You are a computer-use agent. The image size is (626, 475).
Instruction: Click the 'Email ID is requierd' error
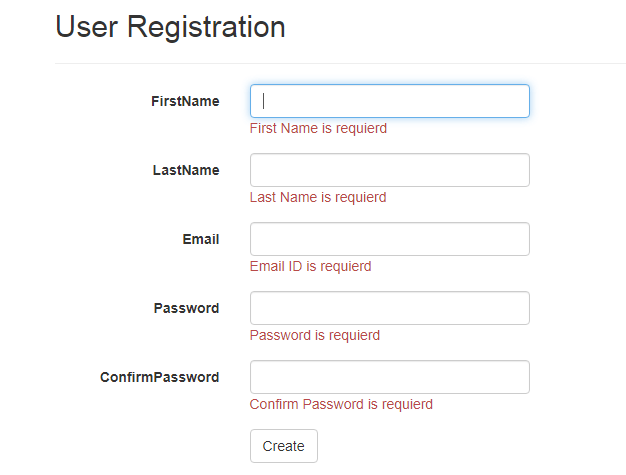pyautogui.click(x=310, y=266)
